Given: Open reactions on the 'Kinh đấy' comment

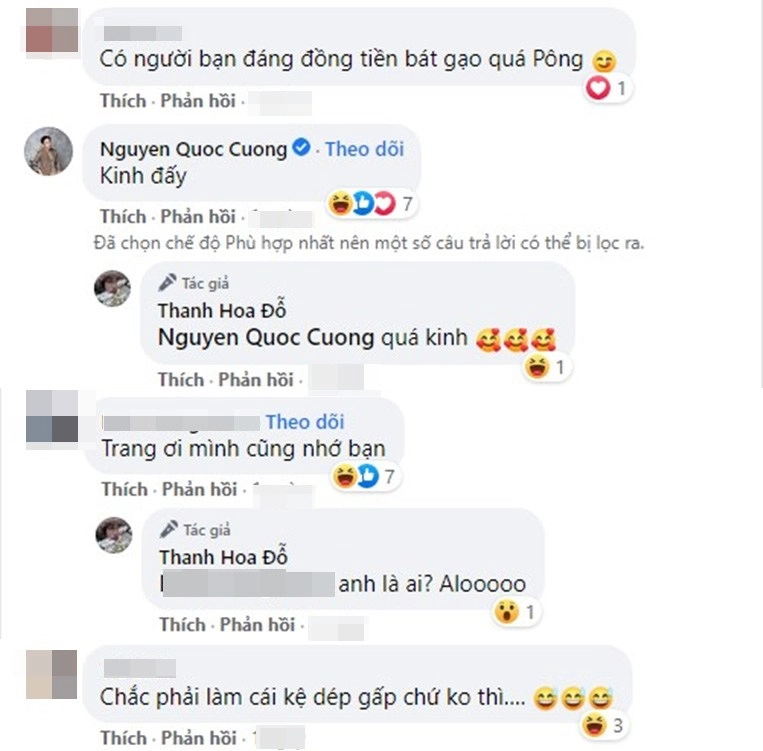Looking at the screenshot, I should (371, 203).
